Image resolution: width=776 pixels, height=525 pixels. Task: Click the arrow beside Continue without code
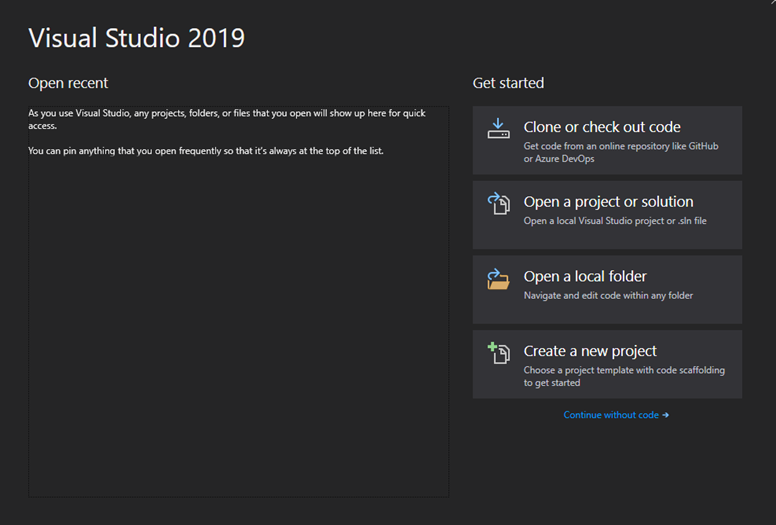[666, 415]
